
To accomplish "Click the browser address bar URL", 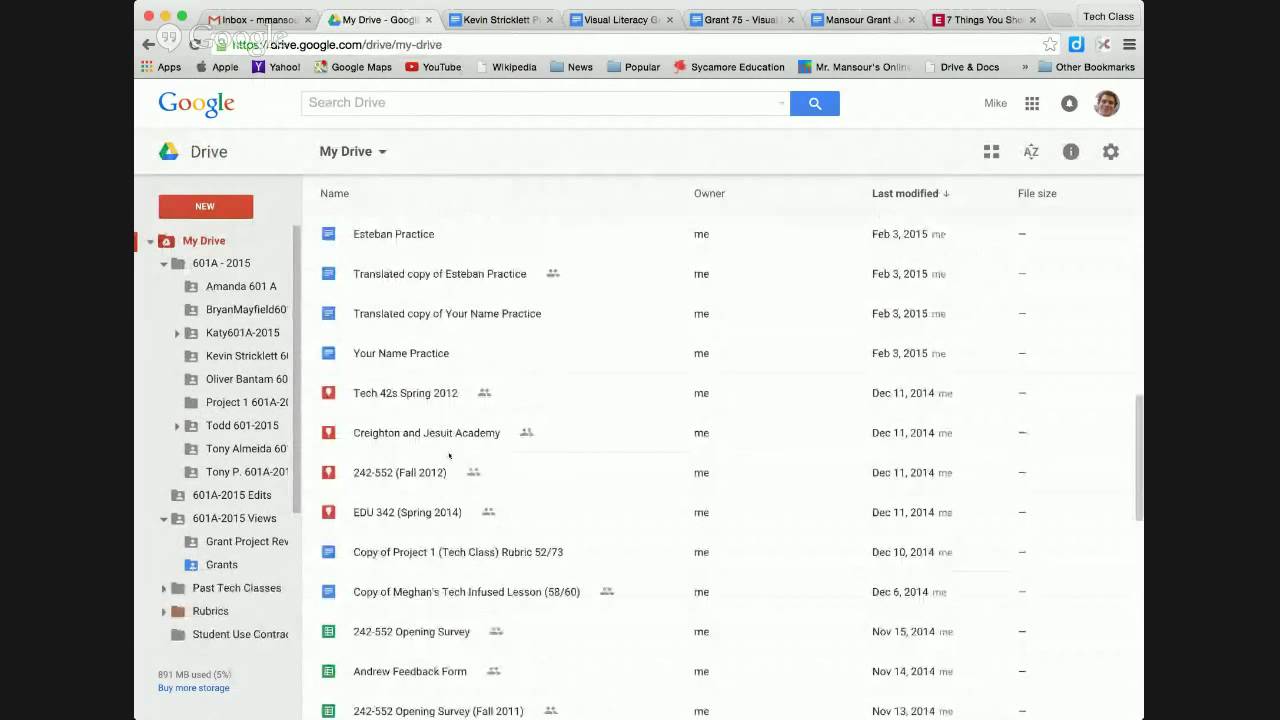I will (x=337, y=44).
